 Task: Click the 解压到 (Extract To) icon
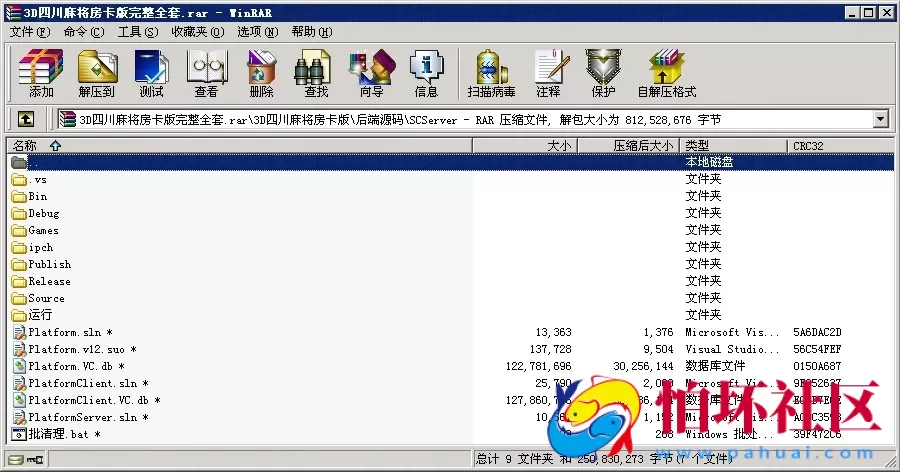[x=97, y=73]
